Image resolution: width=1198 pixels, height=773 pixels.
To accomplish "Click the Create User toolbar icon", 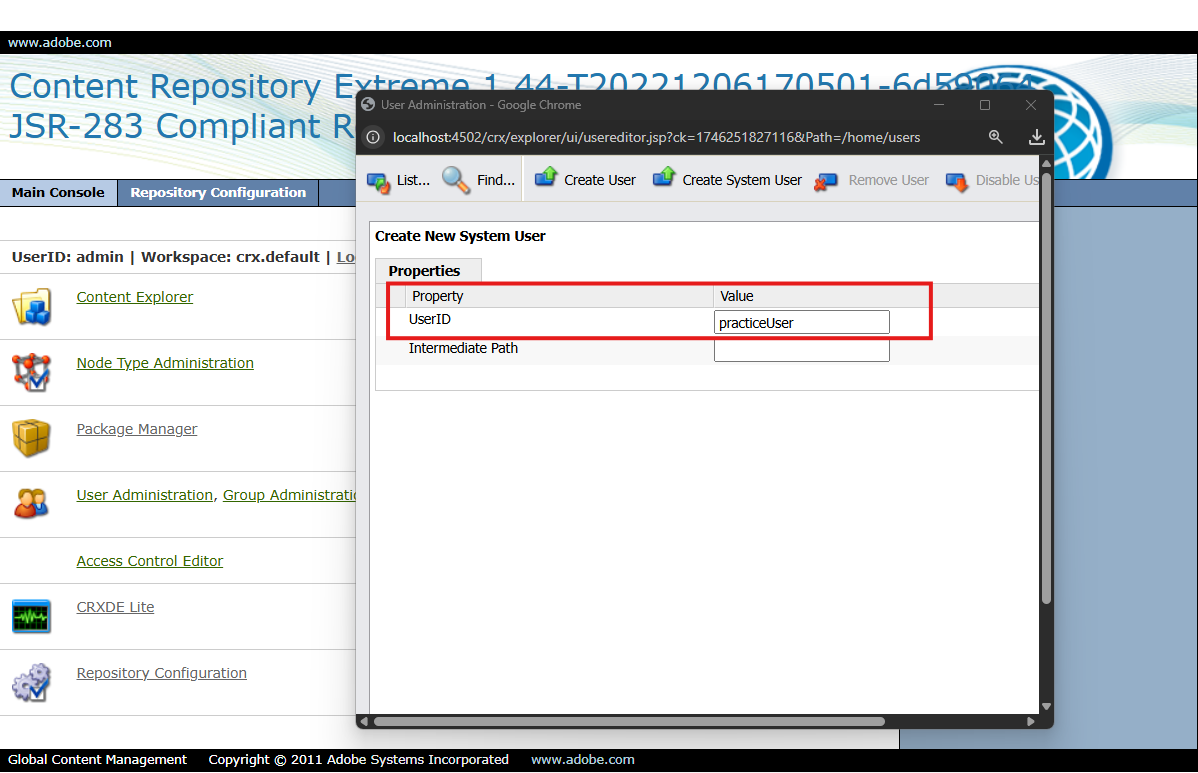I will [x=546, y=178].
